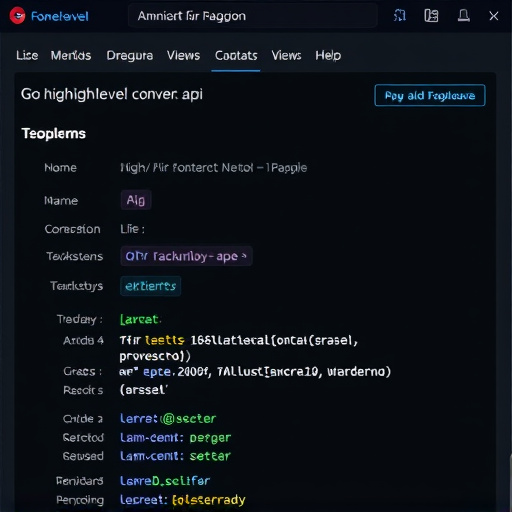Select 'High/ Fir fonterct Netol' value text
This screenshot has width=512, height=512.
[213, 167]
